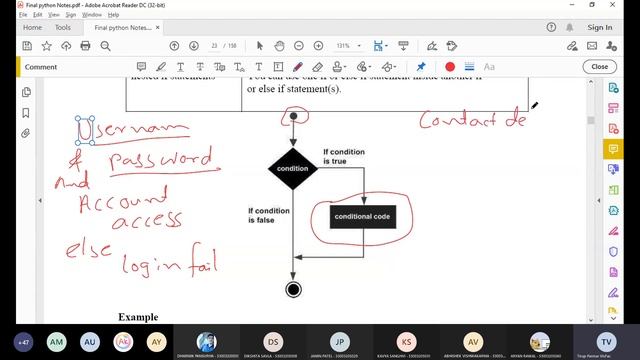This screenshot has width=640, height=360.
Task: Select the add text comment tool
Action: [x=259, y=67]
